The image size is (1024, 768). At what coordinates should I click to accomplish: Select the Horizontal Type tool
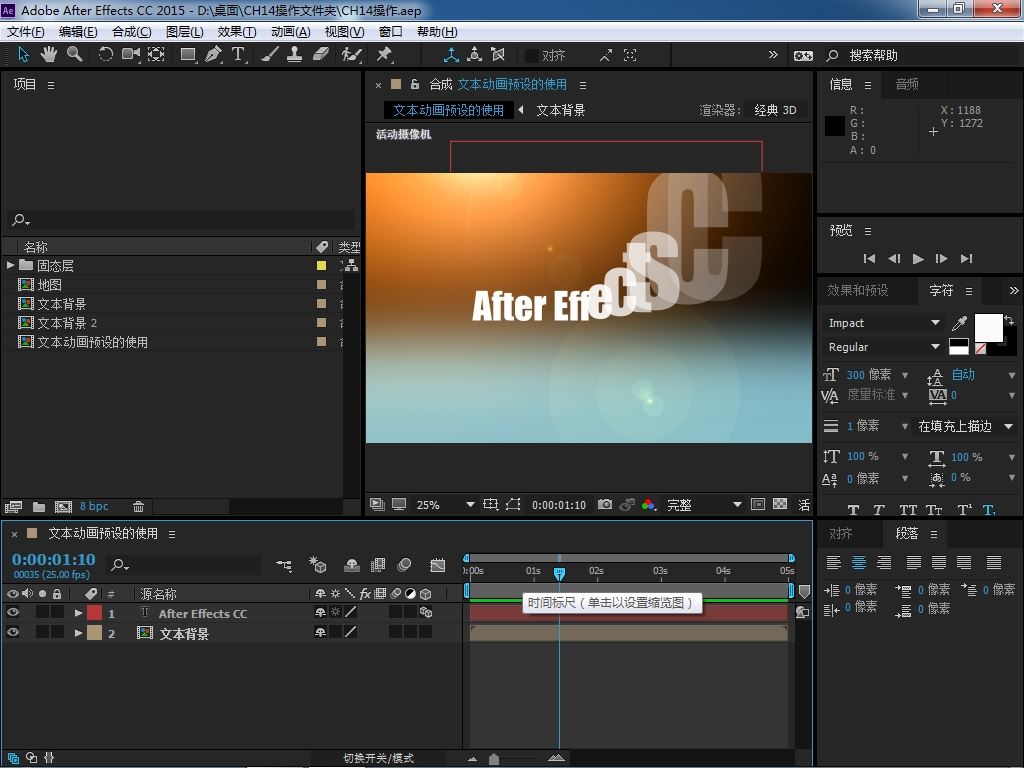pos(238,55)
